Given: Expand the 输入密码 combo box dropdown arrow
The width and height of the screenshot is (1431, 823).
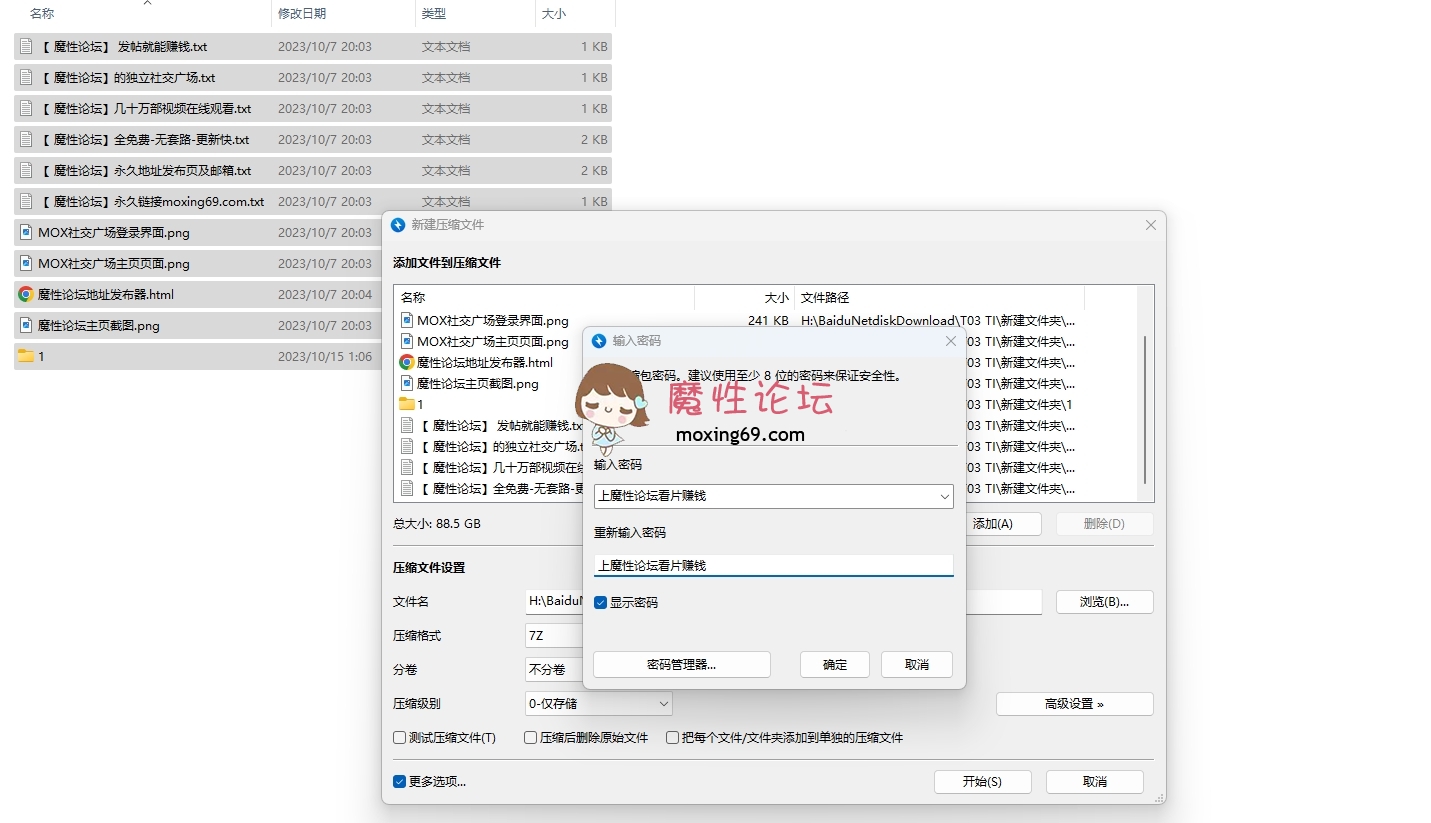Looking at the screenshot, I should [x=944, y=496].
